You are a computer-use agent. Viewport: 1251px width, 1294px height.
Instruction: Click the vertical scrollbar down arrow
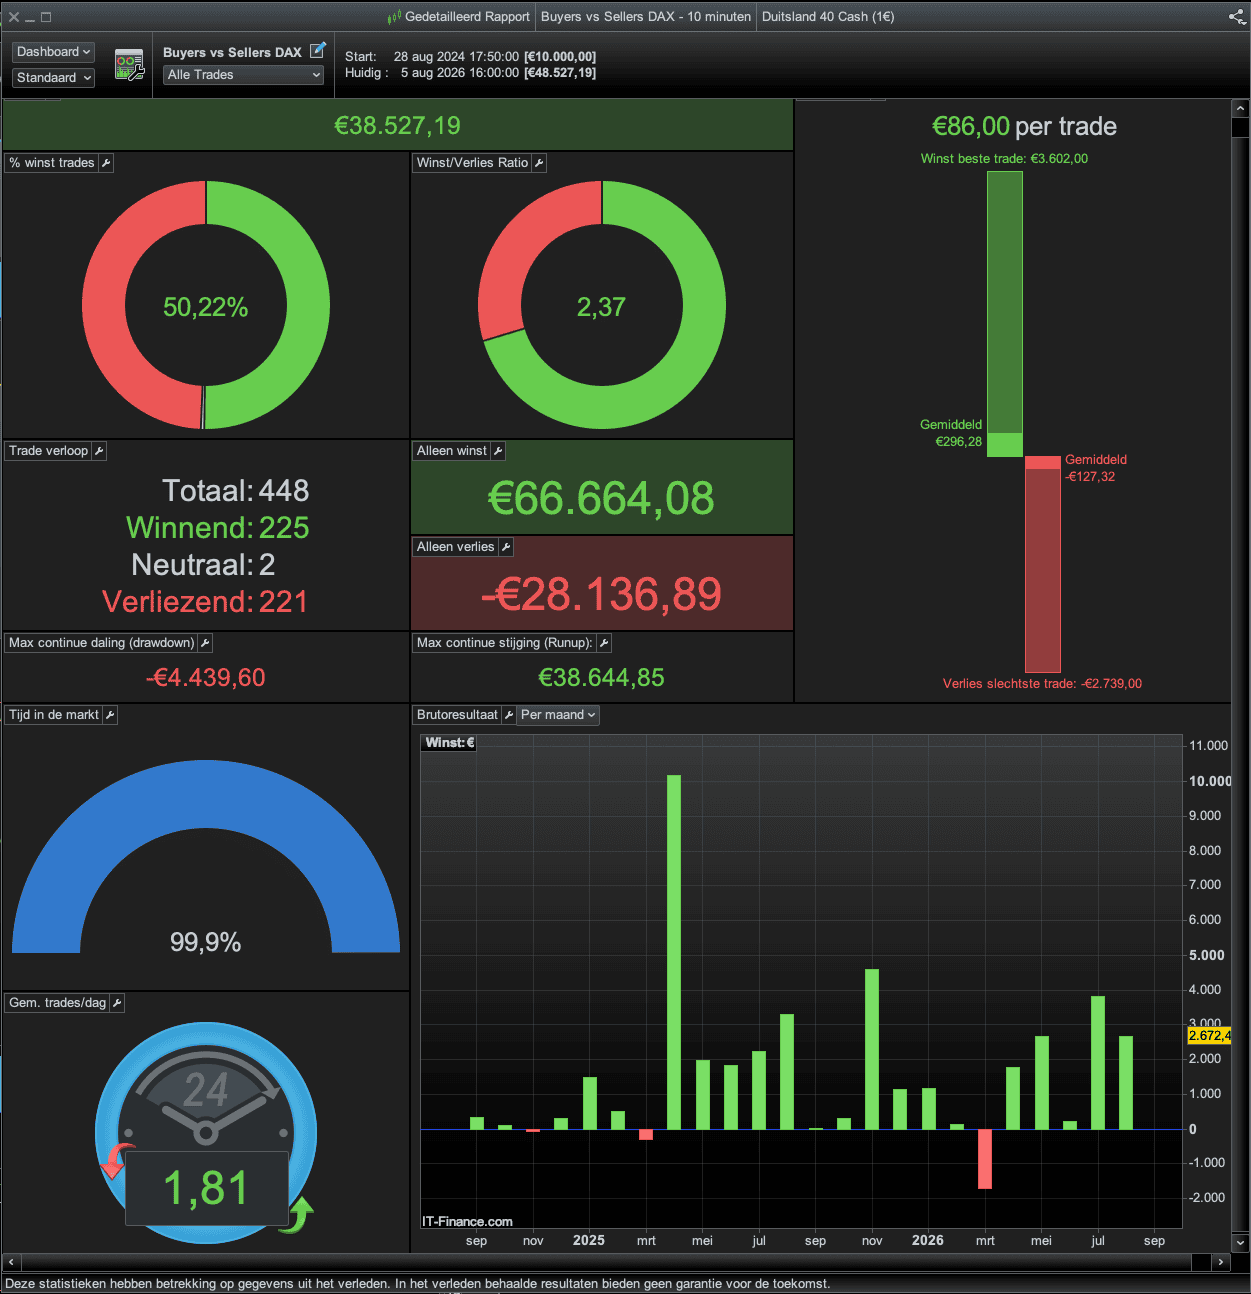click(1240, 1243)
